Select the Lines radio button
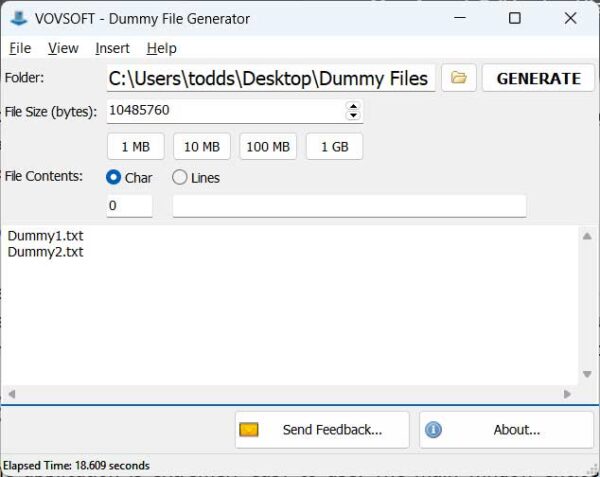Screen dimensions: 600x477 [180, 178]
